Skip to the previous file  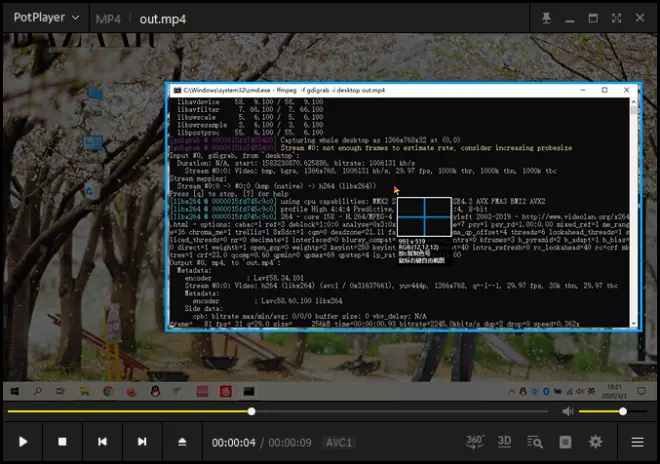click(x=102, y=442)
